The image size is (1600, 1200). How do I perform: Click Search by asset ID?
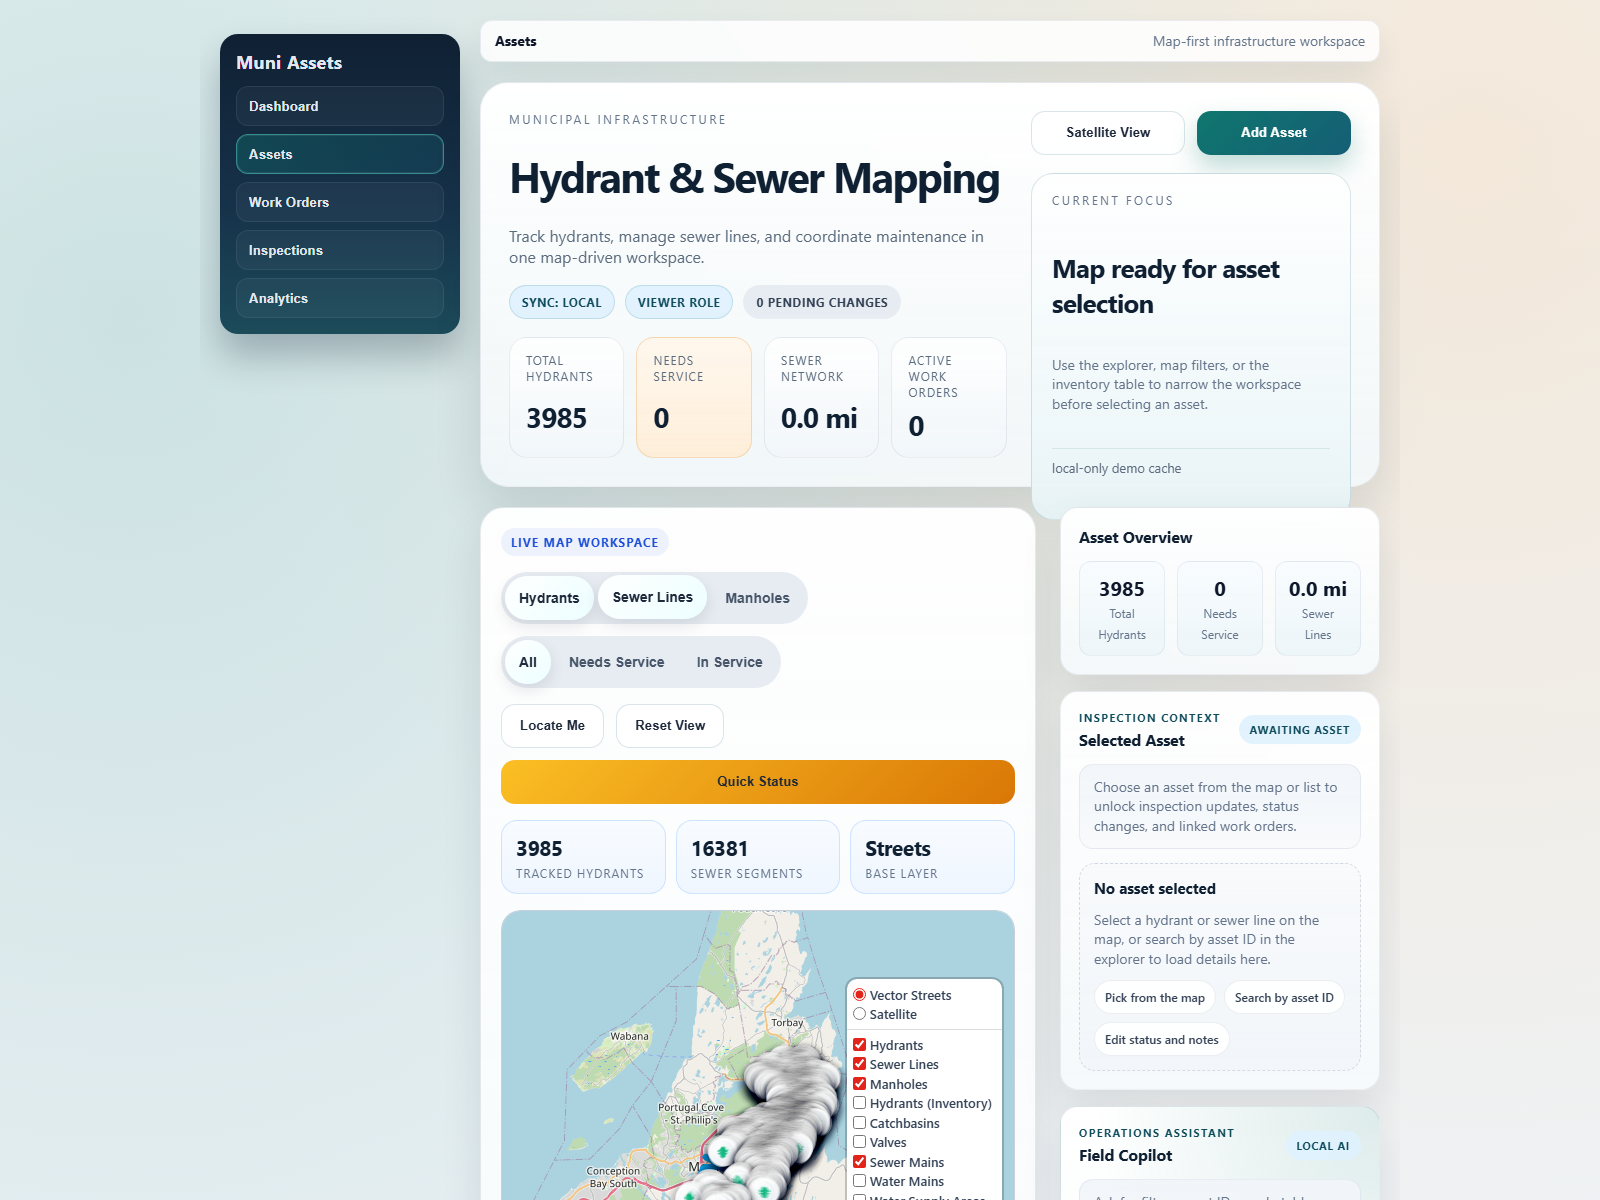[1284, 997]
